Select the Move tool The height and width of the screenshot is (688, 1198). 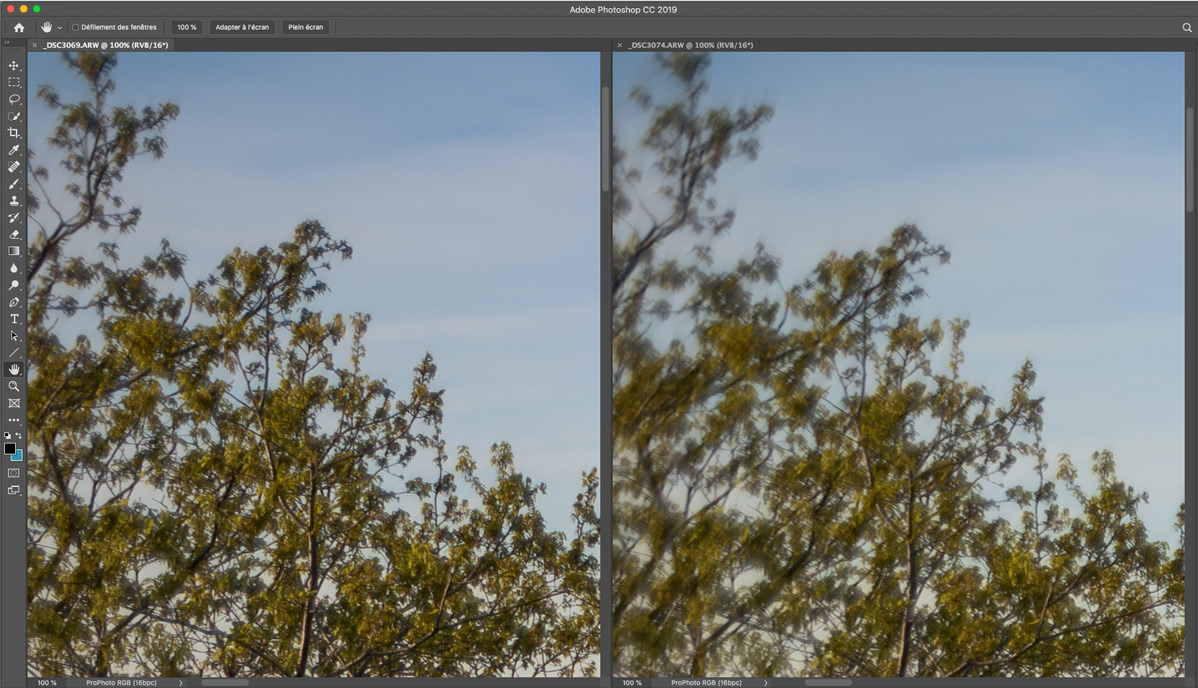click(x=14, y=65)
